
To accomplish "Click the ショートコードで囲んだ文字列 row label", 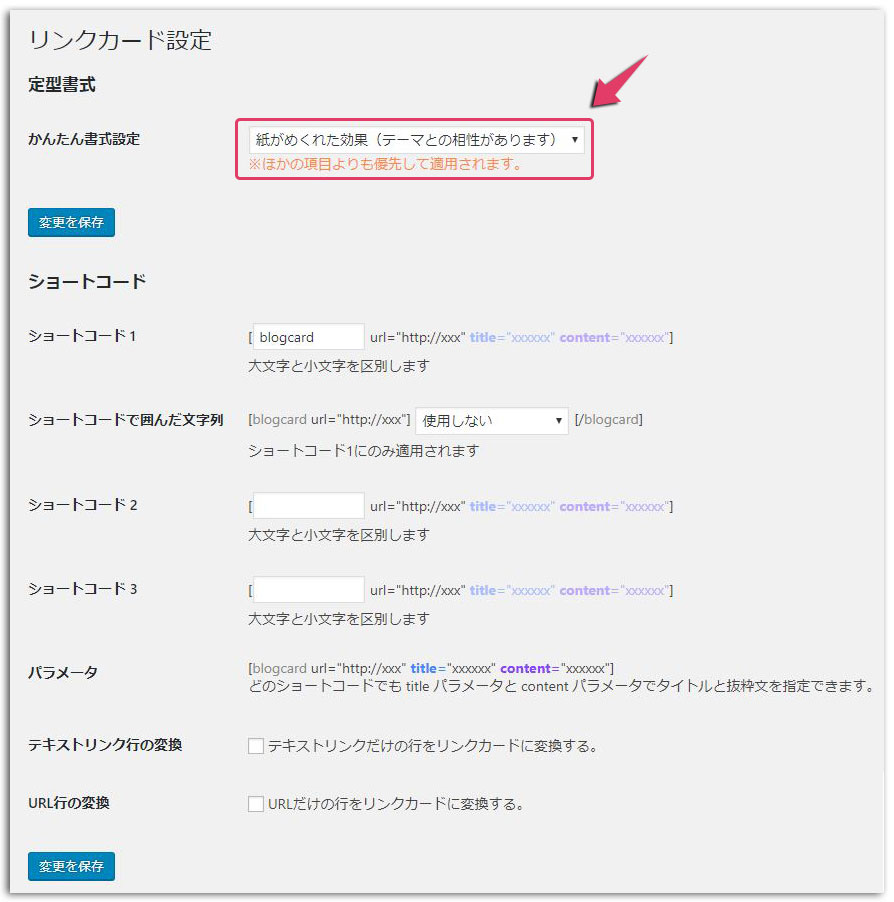I will coord(126,420).
